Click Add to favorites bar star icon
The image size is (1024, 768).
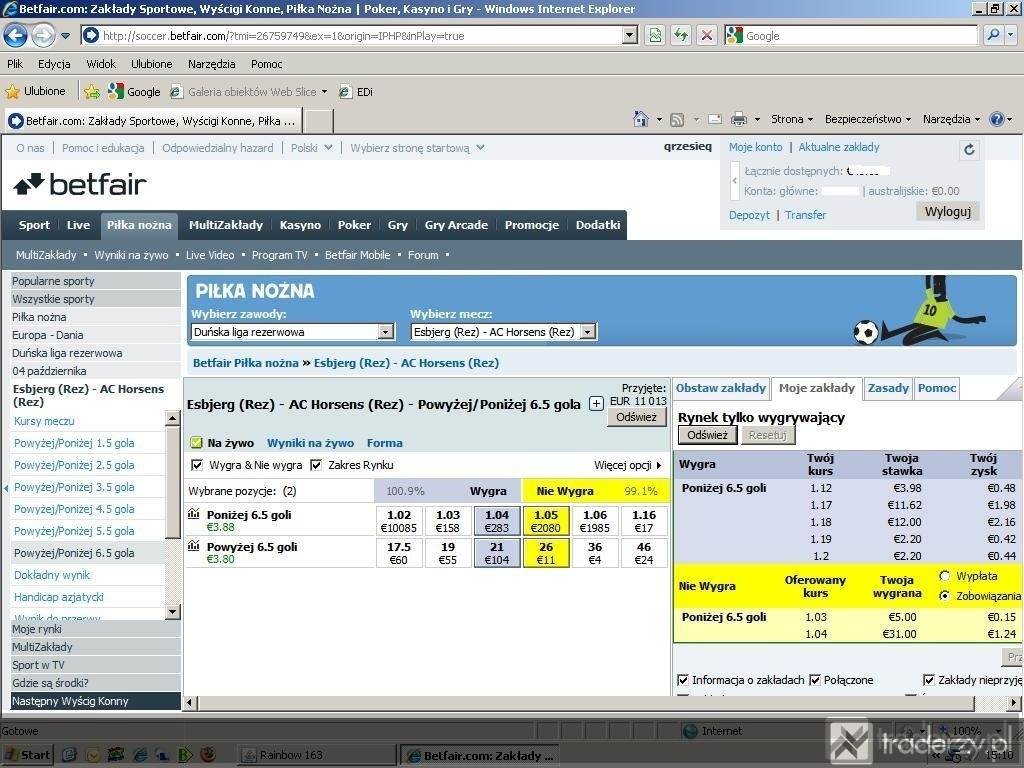[92, 92]
